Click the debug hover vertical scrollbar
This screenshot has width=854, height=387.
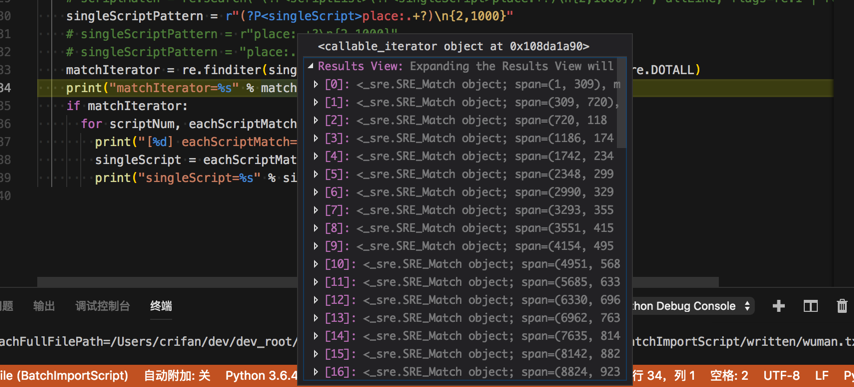(622, 103)
